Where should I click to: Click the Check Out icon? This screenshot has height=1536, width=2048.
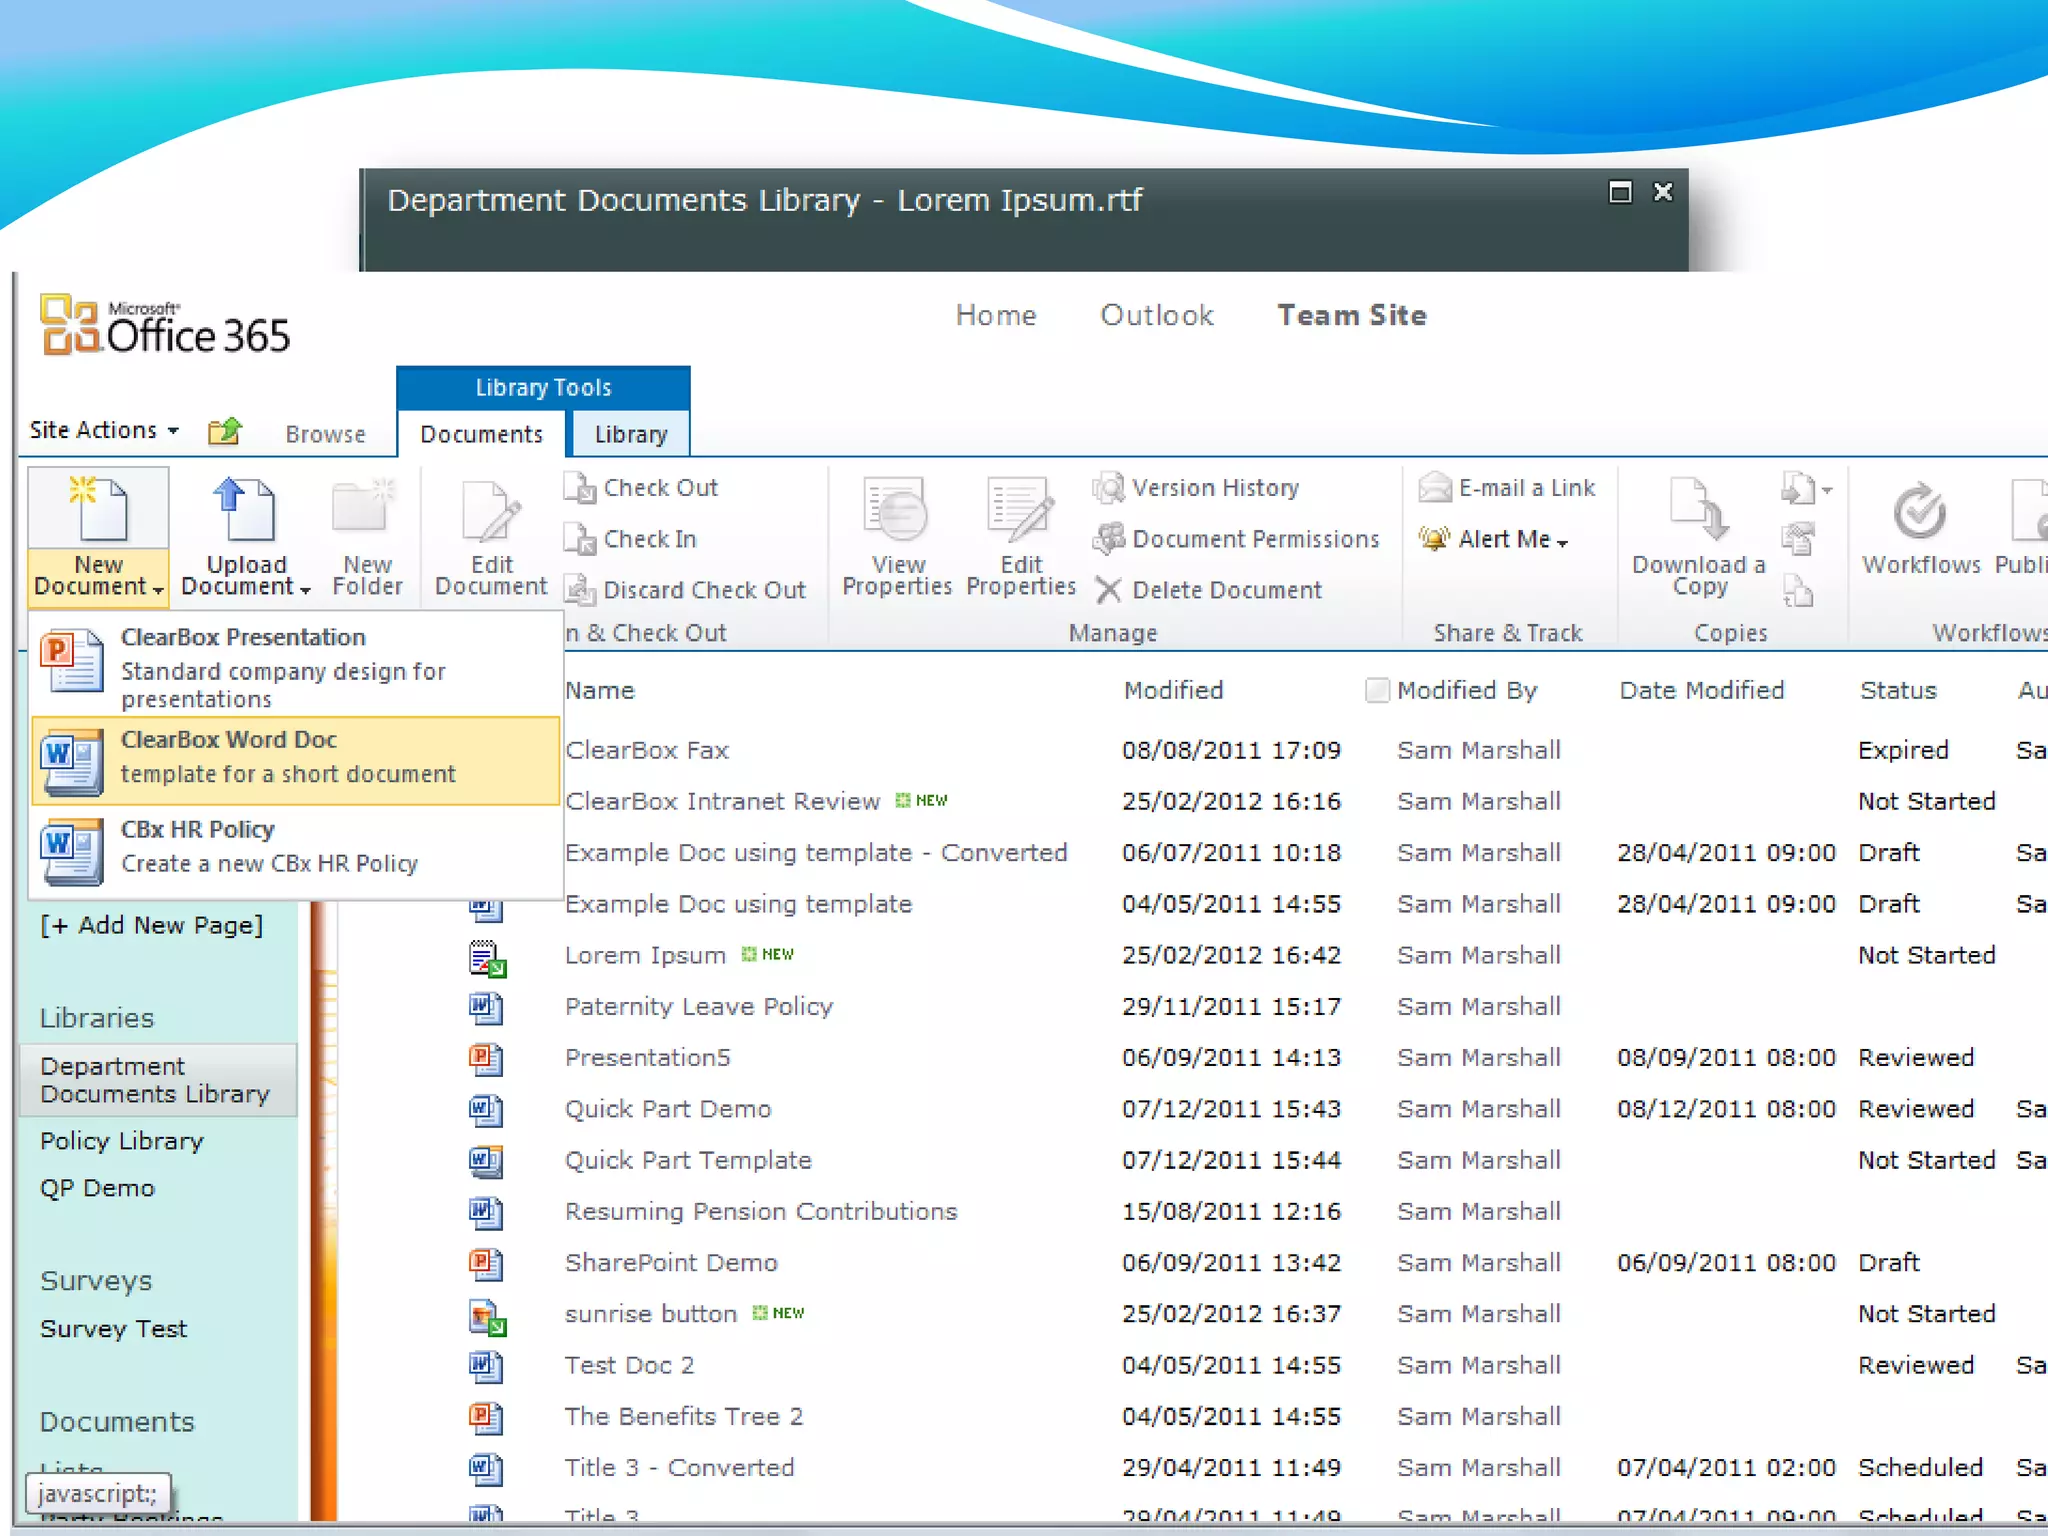pyautogui.click(x=579, y=488)
